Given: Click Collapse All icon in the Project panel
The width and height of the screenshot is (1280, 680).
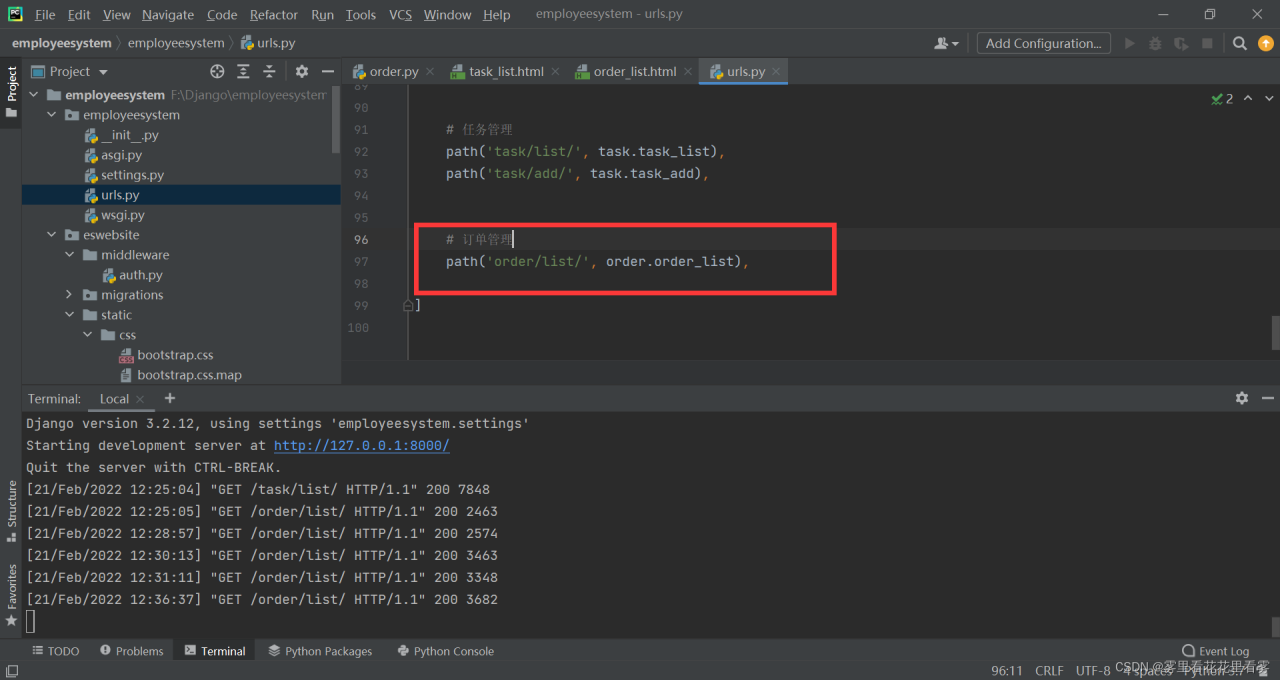Looking at the screenshot, I should [269, 71].
